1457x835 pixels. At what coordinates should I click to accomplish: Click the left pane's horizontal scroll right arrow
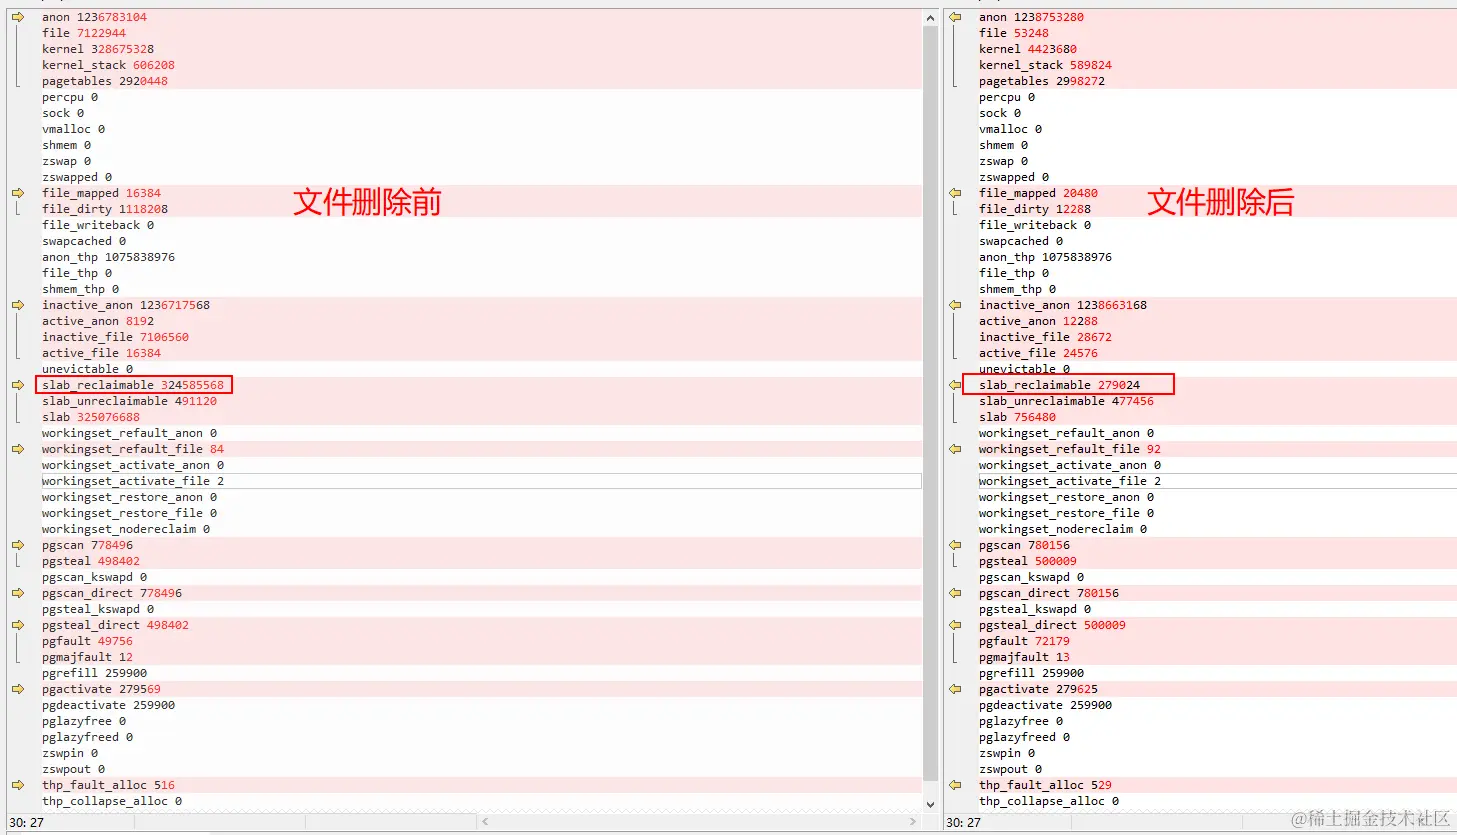pos(913,822)
